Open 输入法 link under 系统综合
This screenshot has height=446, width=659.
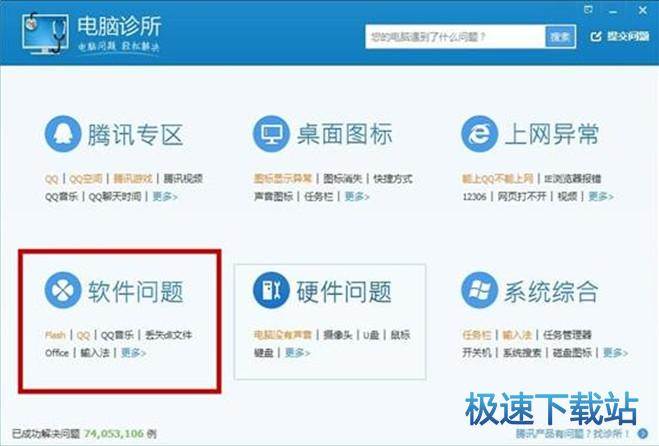pos(517,335)
